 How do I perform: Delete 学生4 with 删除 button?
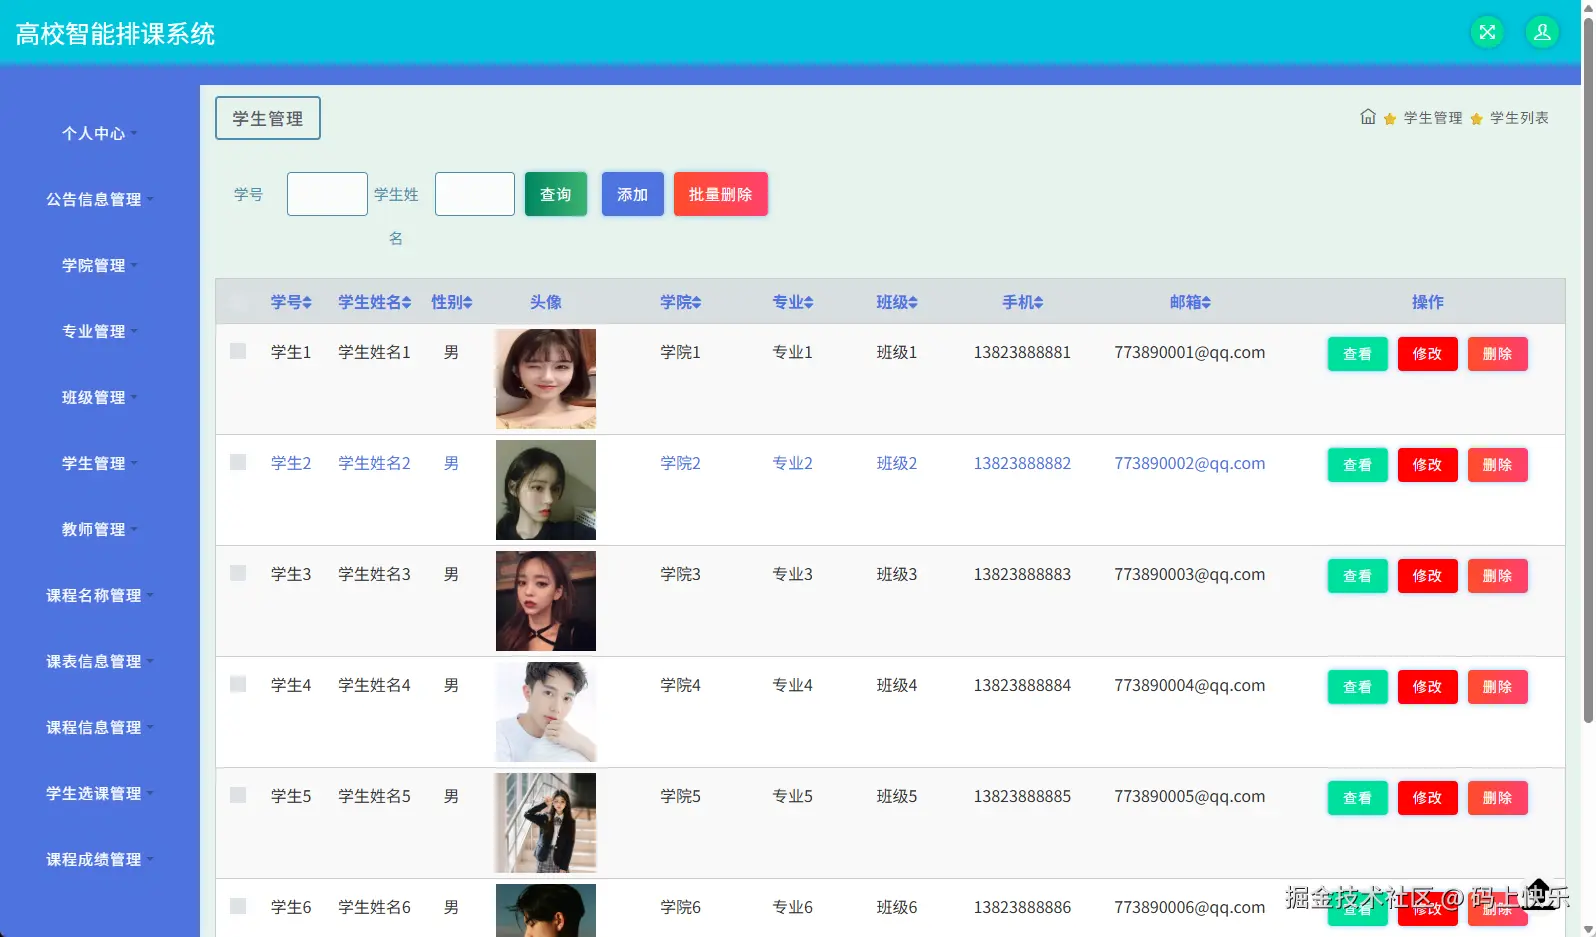coord(1497,687)
